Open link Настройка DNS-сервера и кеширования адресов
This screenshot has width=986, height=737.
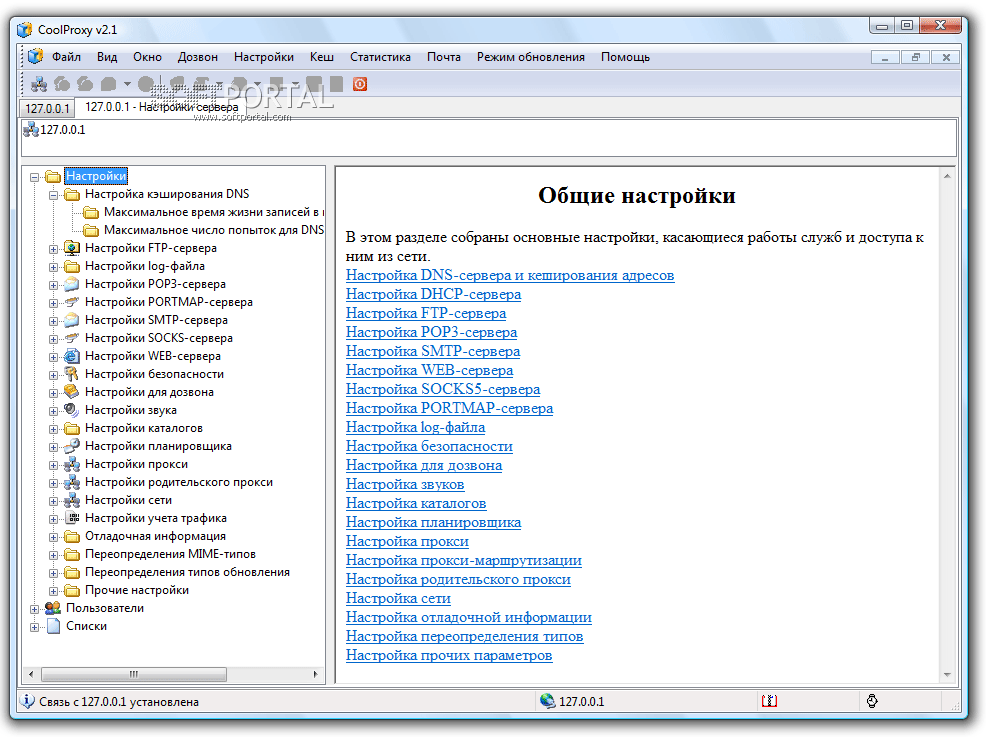[x=510, y=275]
